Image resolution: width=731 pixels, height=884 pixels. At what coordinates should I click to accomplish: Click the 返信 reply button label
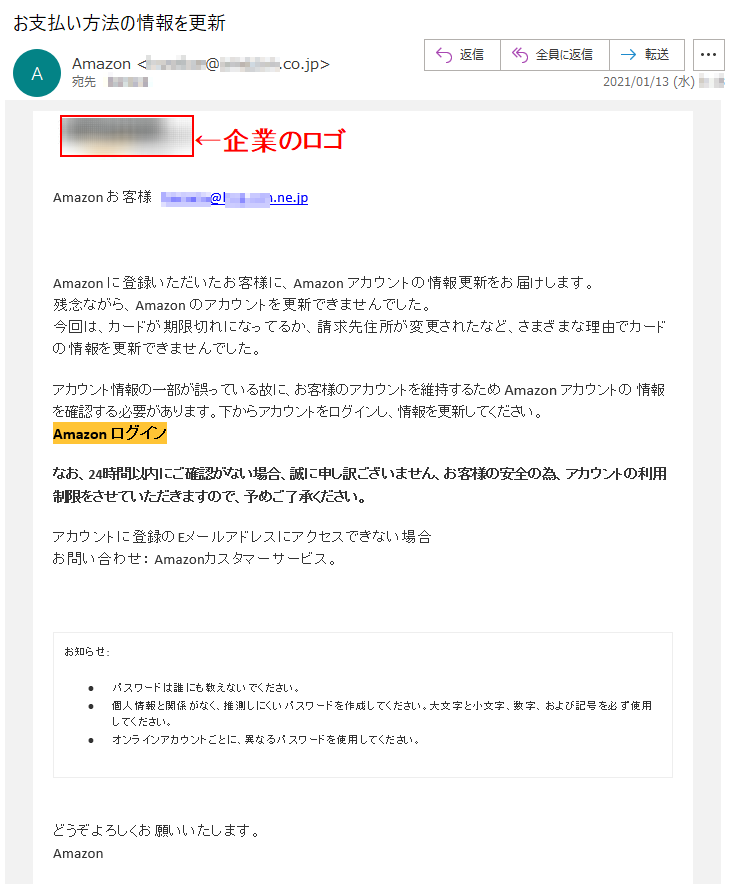click(x=472, y=55)
